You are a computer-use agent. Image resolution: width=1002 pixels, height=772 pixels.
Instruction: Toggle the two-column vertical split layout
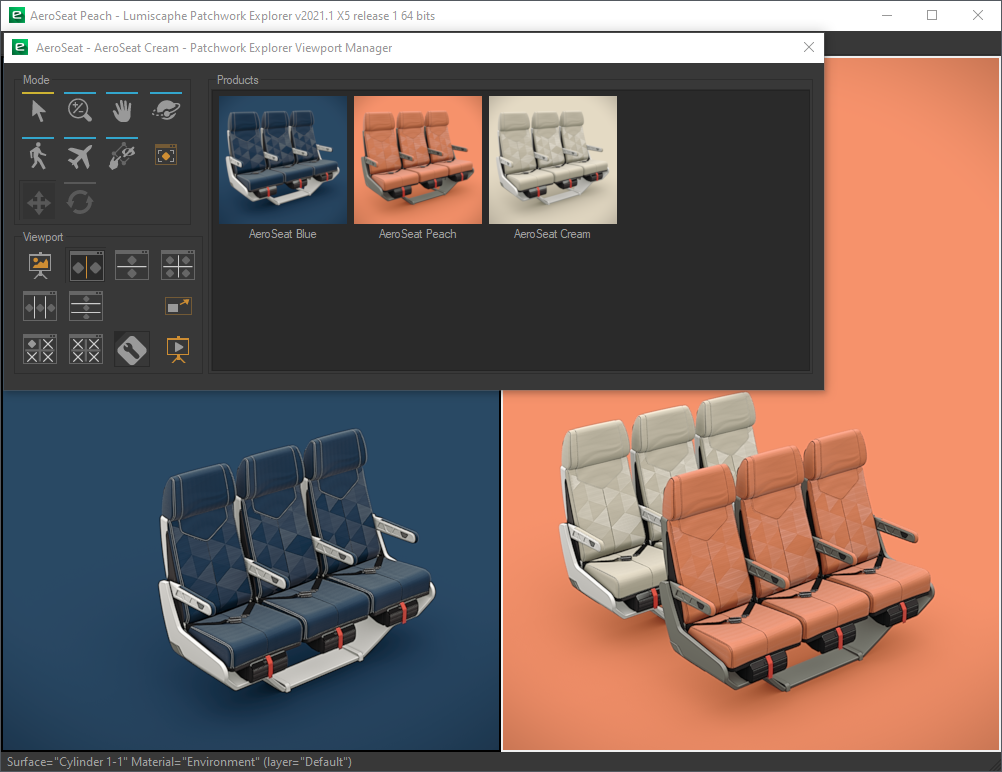click(86, 265)
